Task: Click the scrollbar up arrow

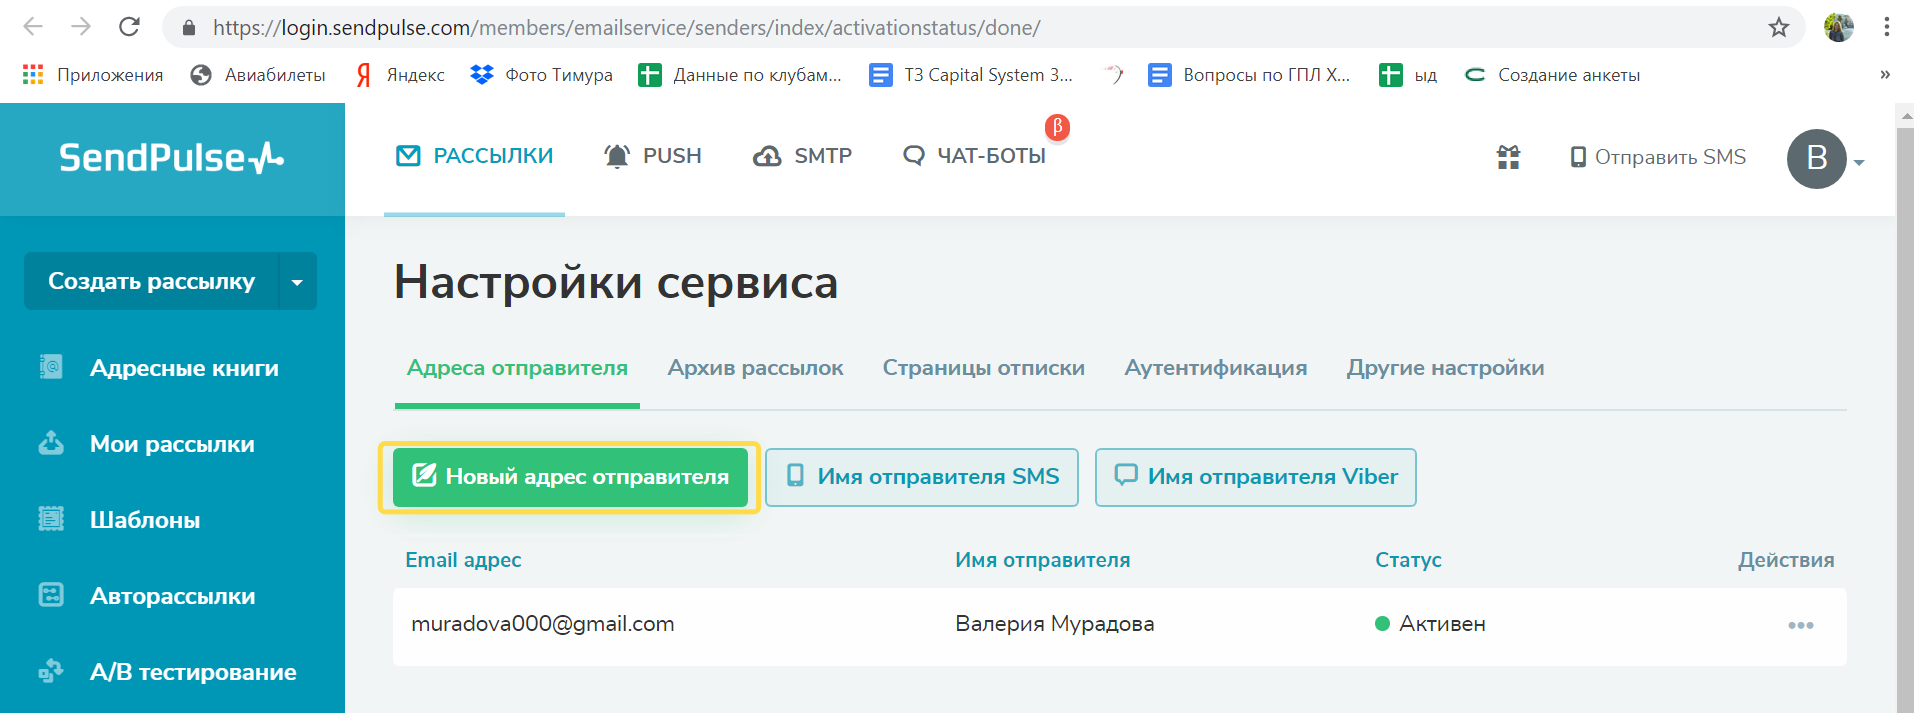Action: (x=1905, y=115)
